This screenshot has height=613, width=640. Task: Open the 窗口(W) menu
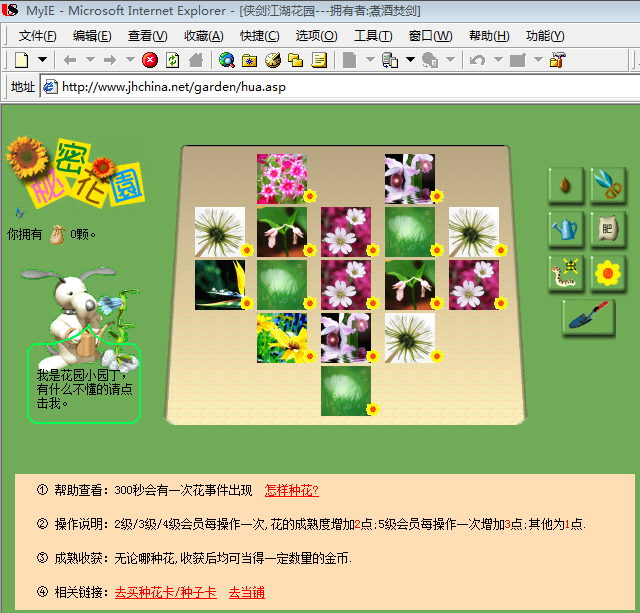pyautogui.click(x=431, y=36)
